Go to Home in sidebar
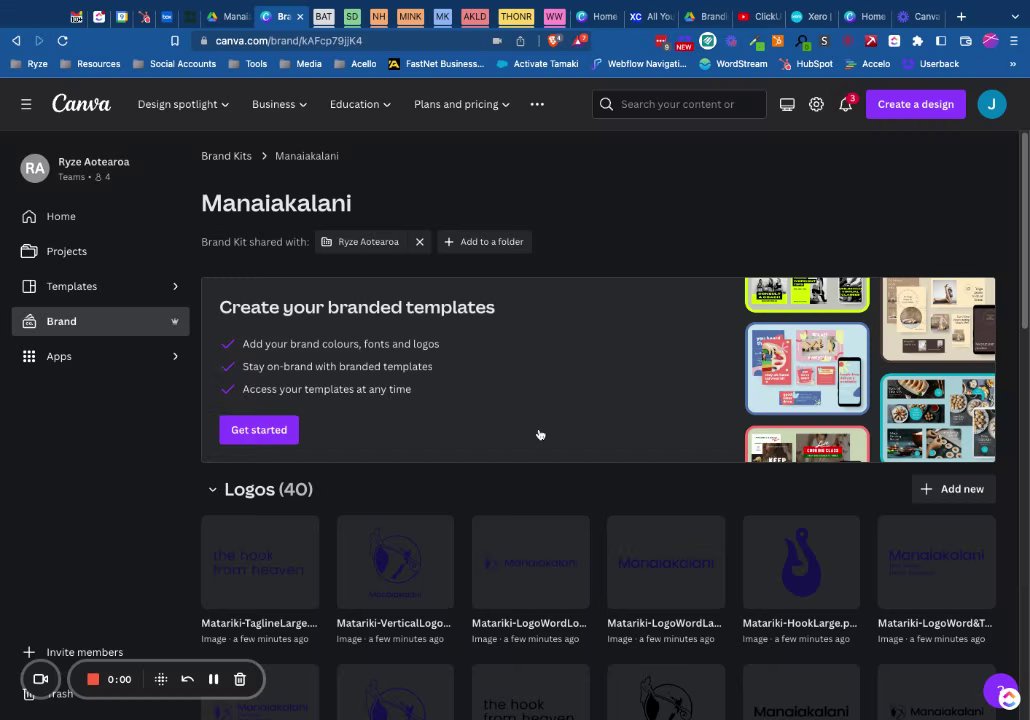This screenshot has width=1030, height=720. tap(101, 216)
